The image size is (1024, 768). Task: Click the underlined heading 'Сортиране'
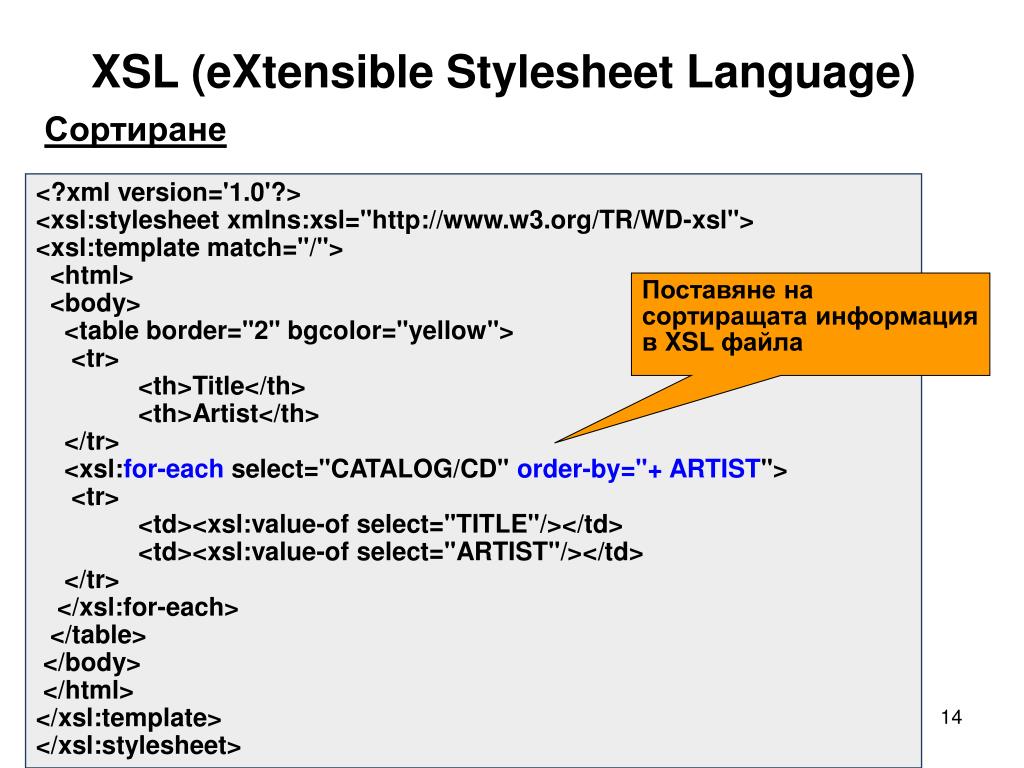(135, 130)
